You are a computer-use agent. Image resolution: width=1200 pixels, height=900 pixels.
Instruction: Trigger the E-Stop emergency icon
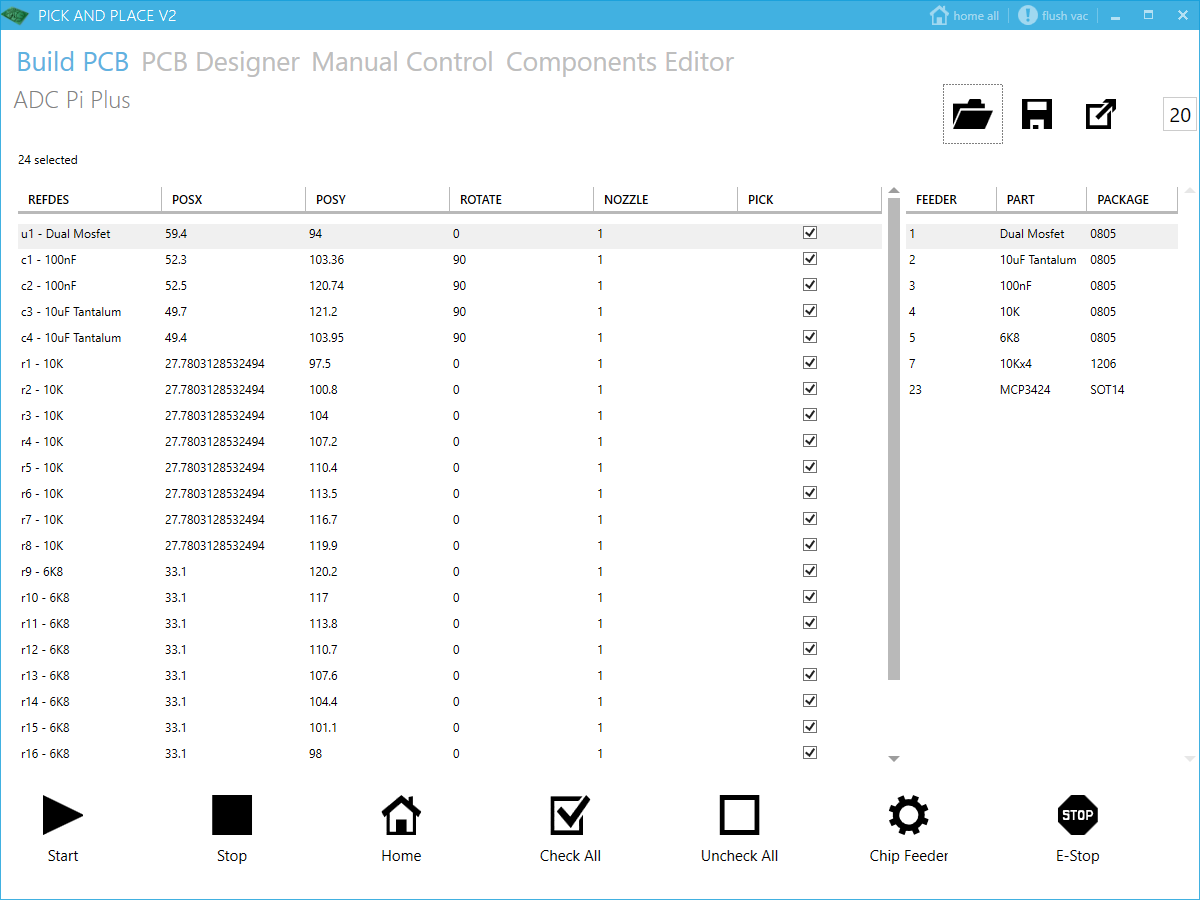click(x=1077, y=815)
